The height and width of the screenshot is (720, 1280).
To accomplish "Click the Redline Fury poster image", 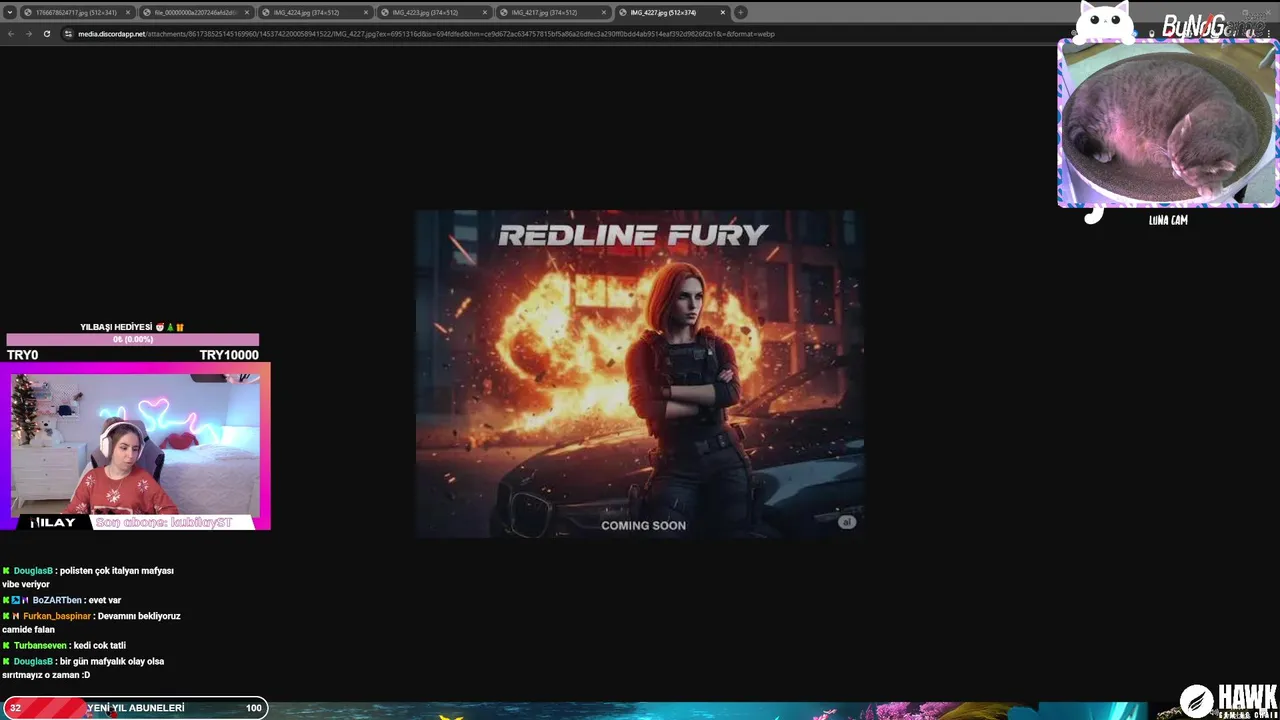I will (640, 374).
